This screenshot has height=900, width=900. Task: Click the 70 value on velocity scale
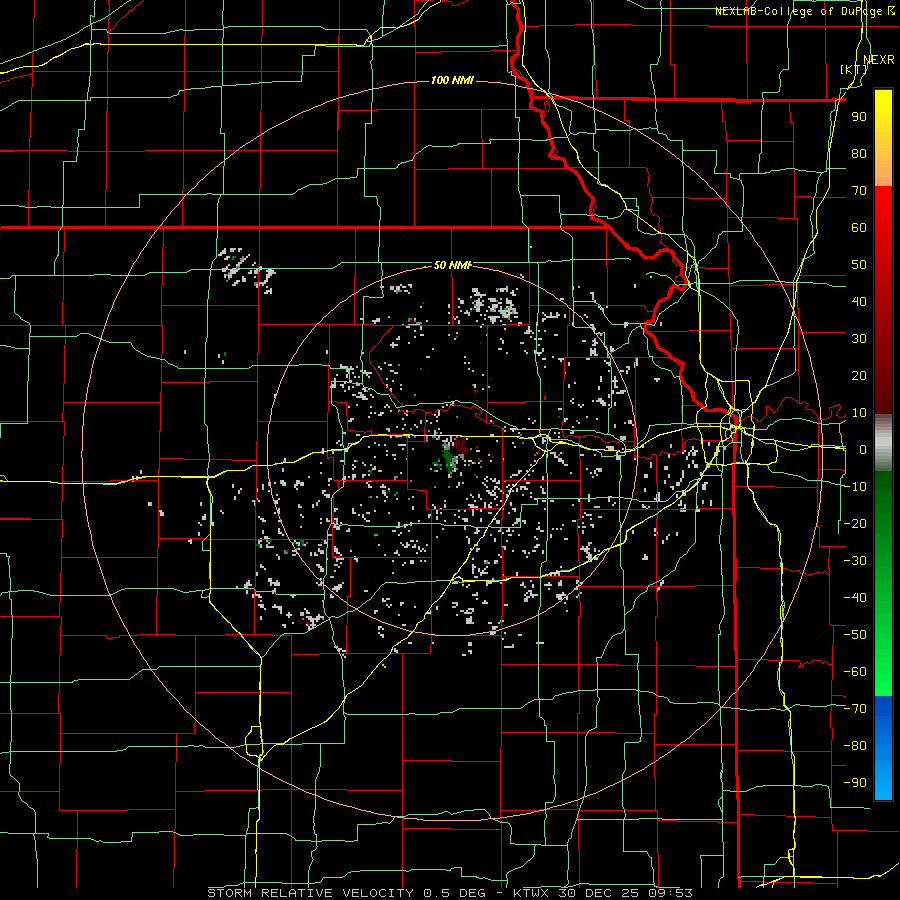click(859, 191)
